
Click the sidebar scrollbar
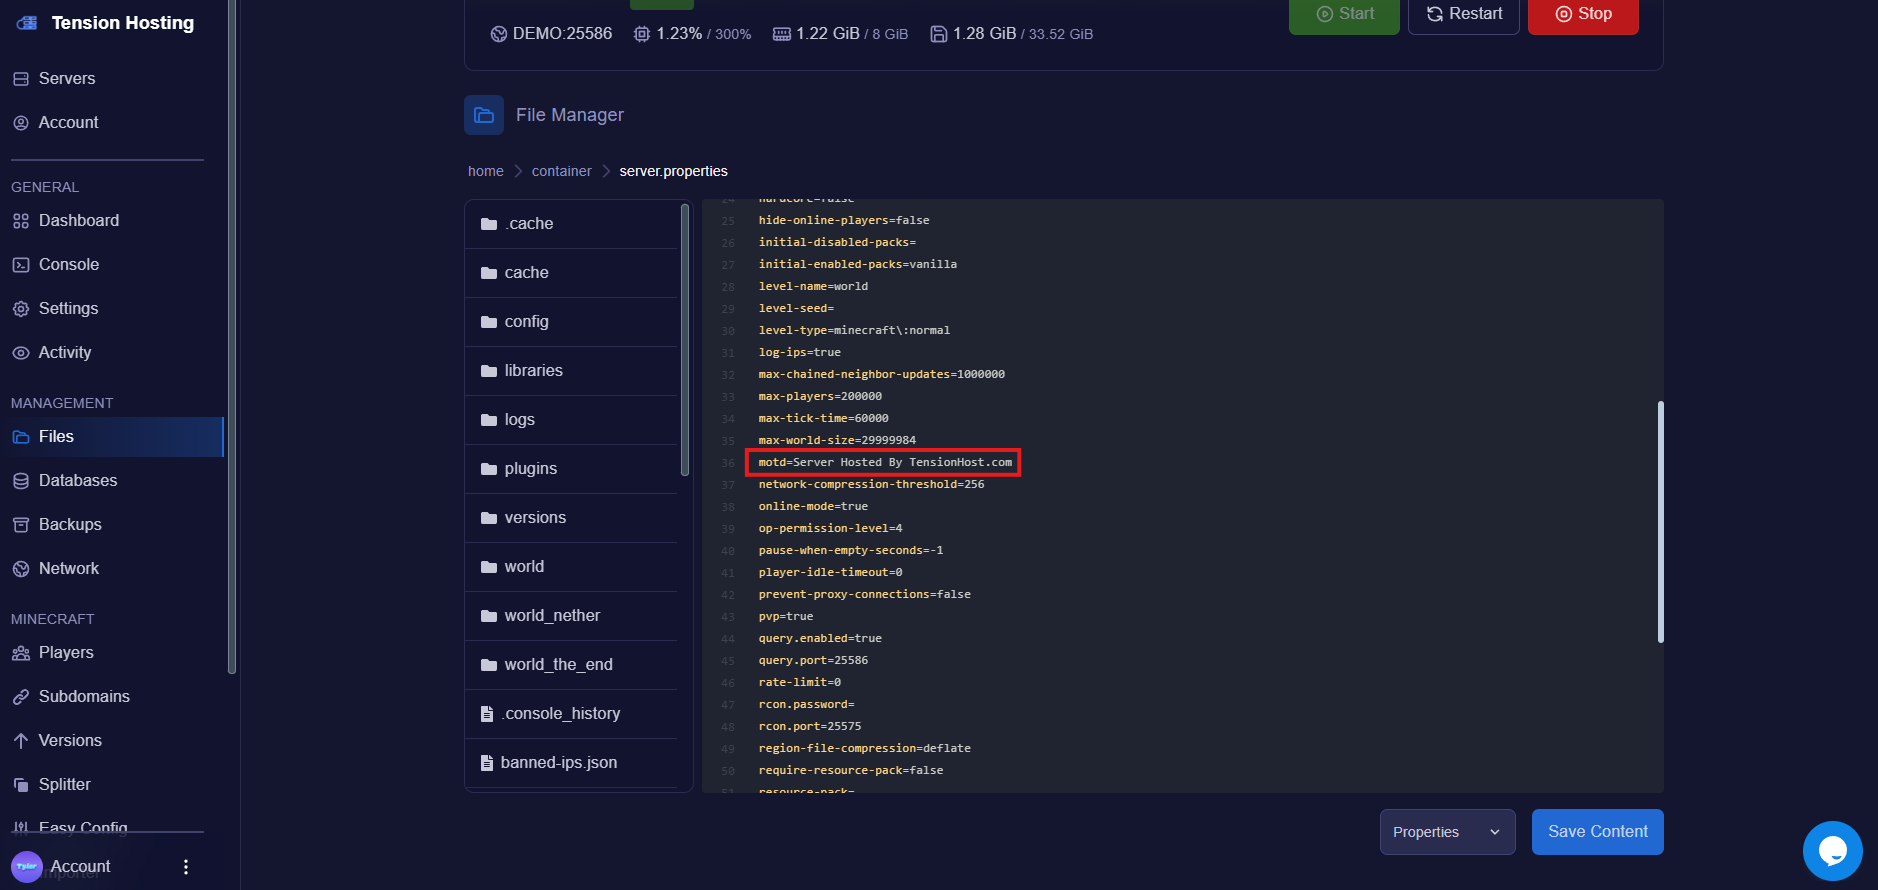click(232, 337)
